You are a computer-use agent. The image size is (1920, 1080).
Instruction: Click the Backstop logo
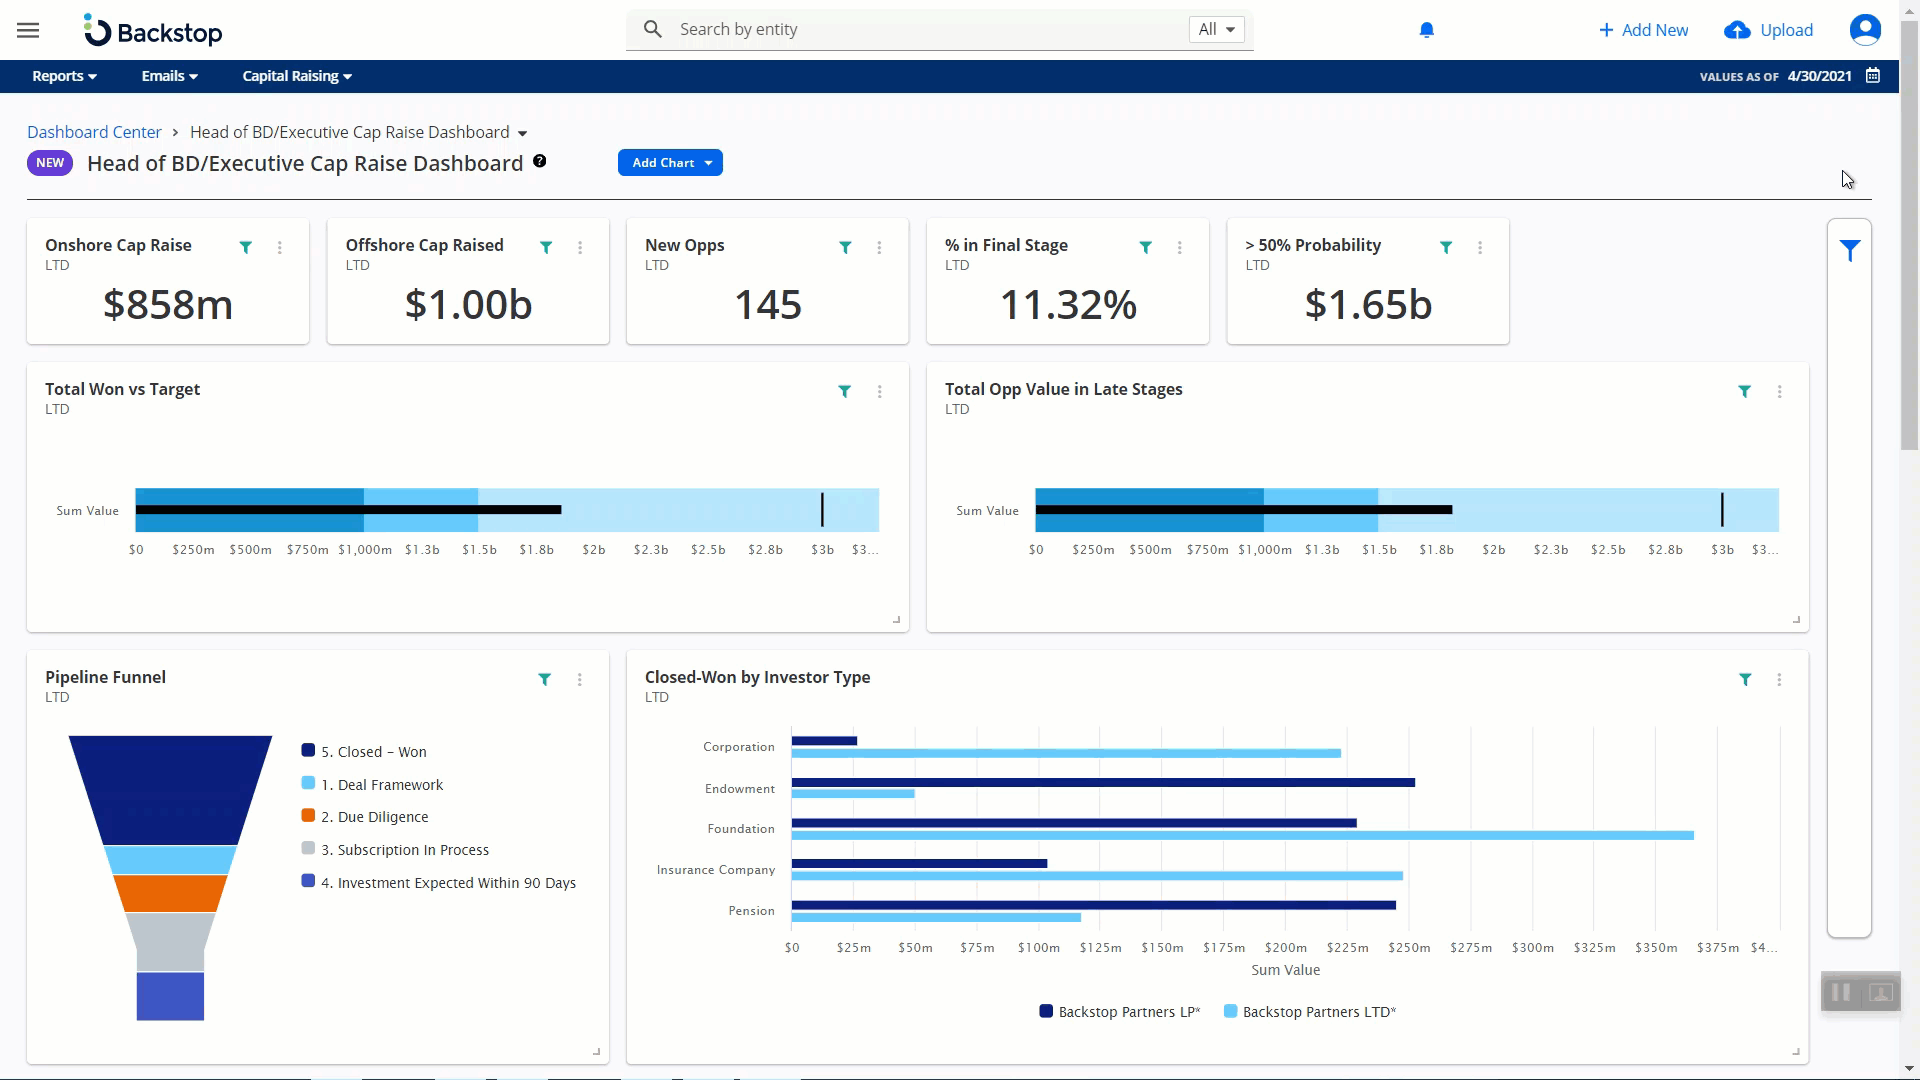pyautogui.click(x=153, y=31)
